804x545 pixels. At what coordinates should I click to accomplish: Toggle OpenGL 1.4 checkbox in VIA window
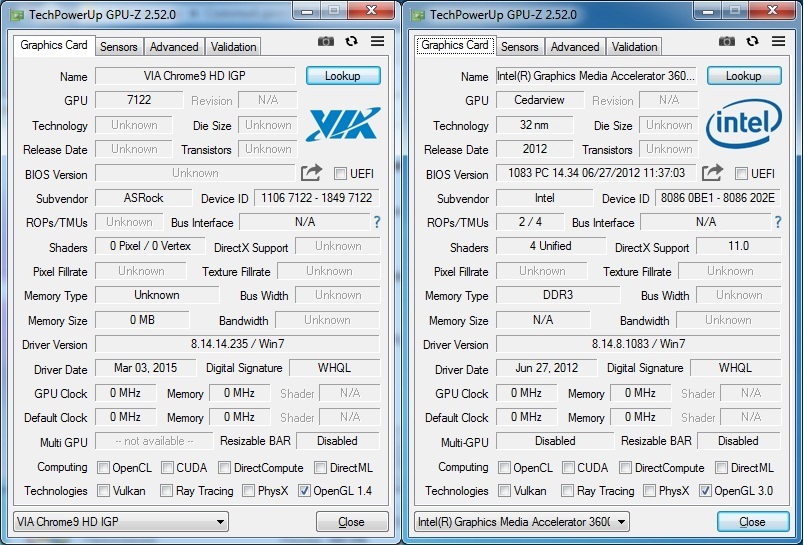click(x=304, y=491)
